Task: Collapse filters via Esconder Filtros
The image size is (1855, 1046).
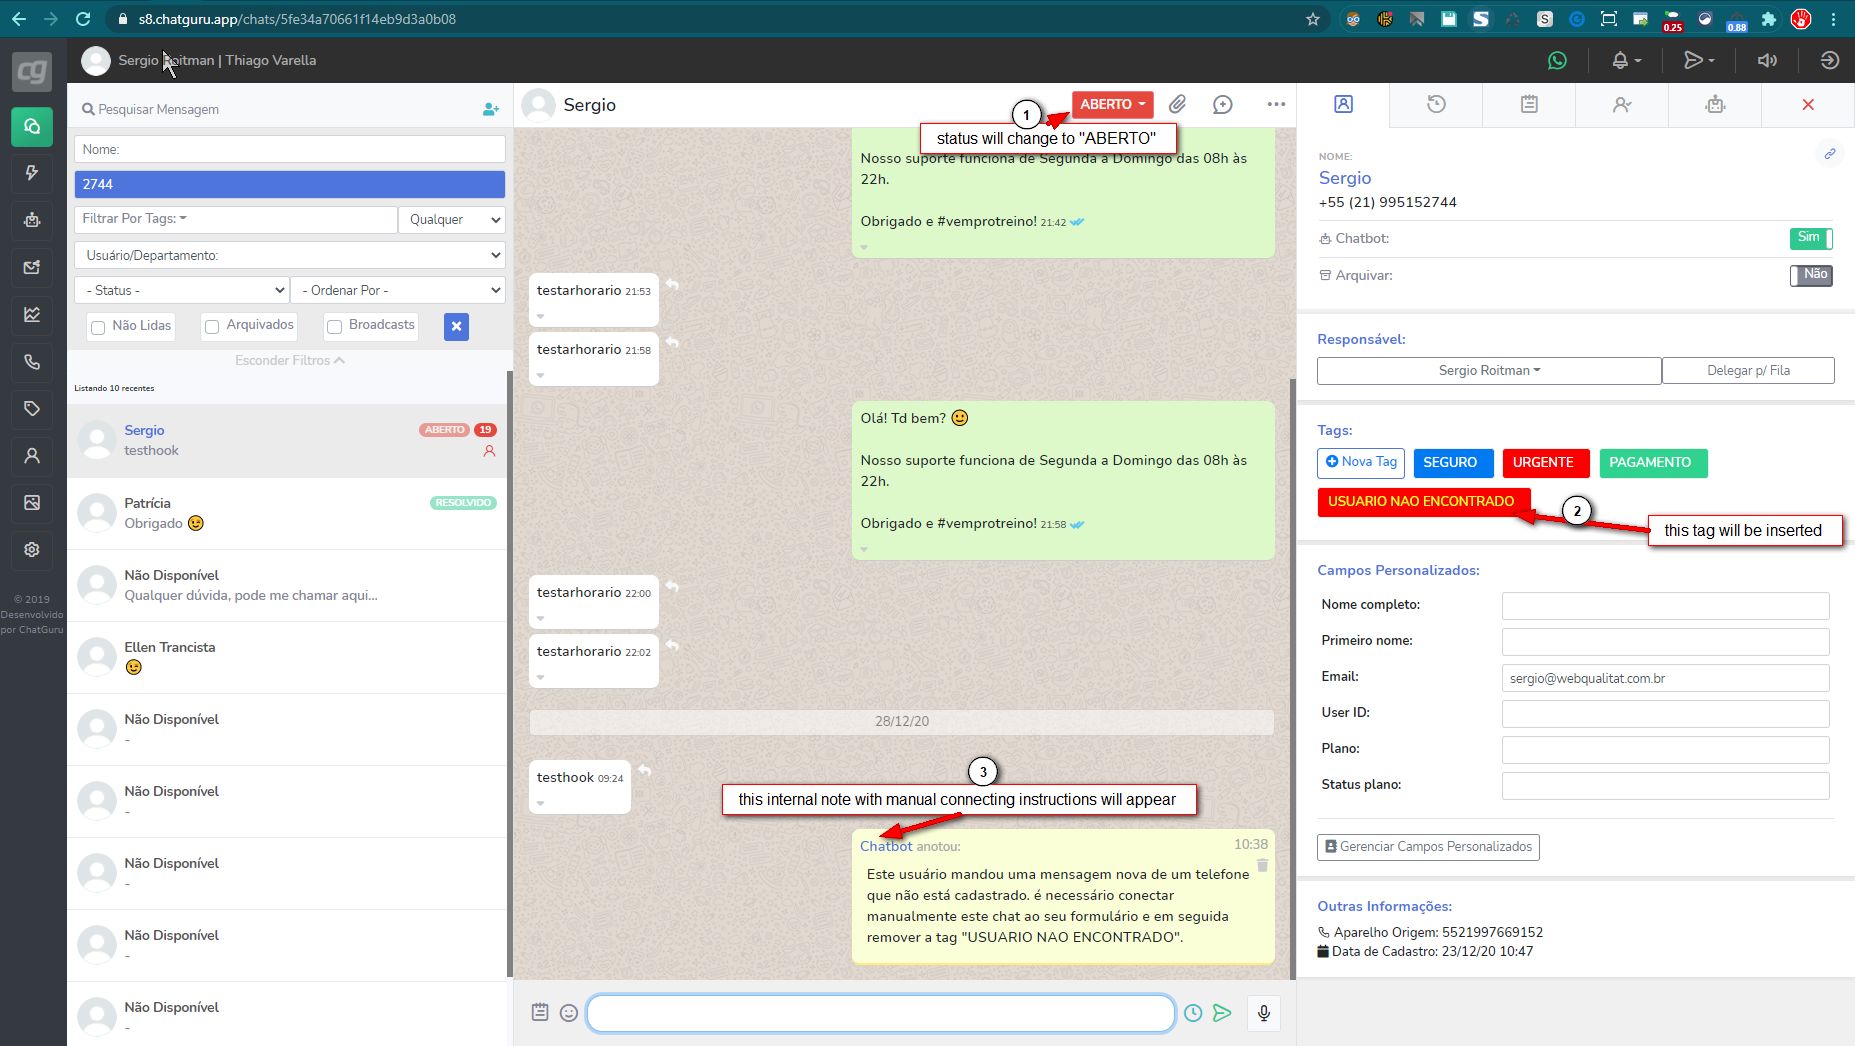Action: pyautogui.click(x=289, y=360)
